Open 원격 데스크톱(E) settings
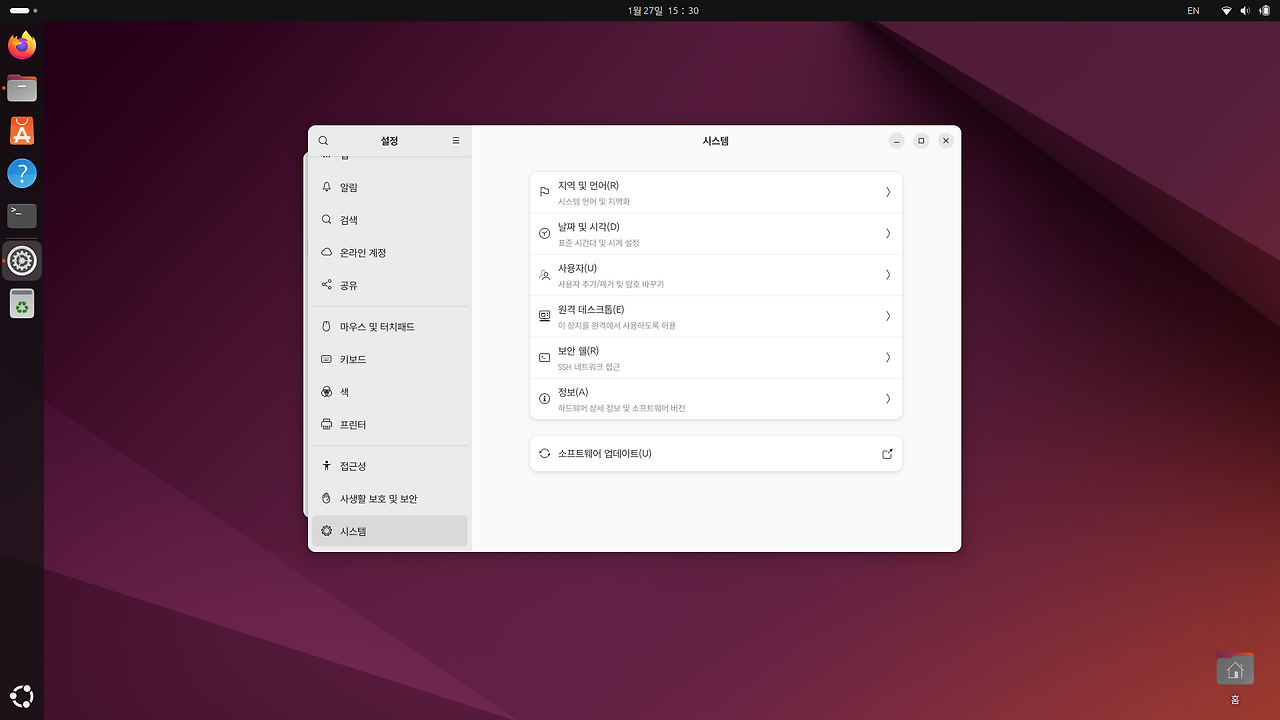The height and width of the screenshot is (720, 1280). tap(716, 316)
